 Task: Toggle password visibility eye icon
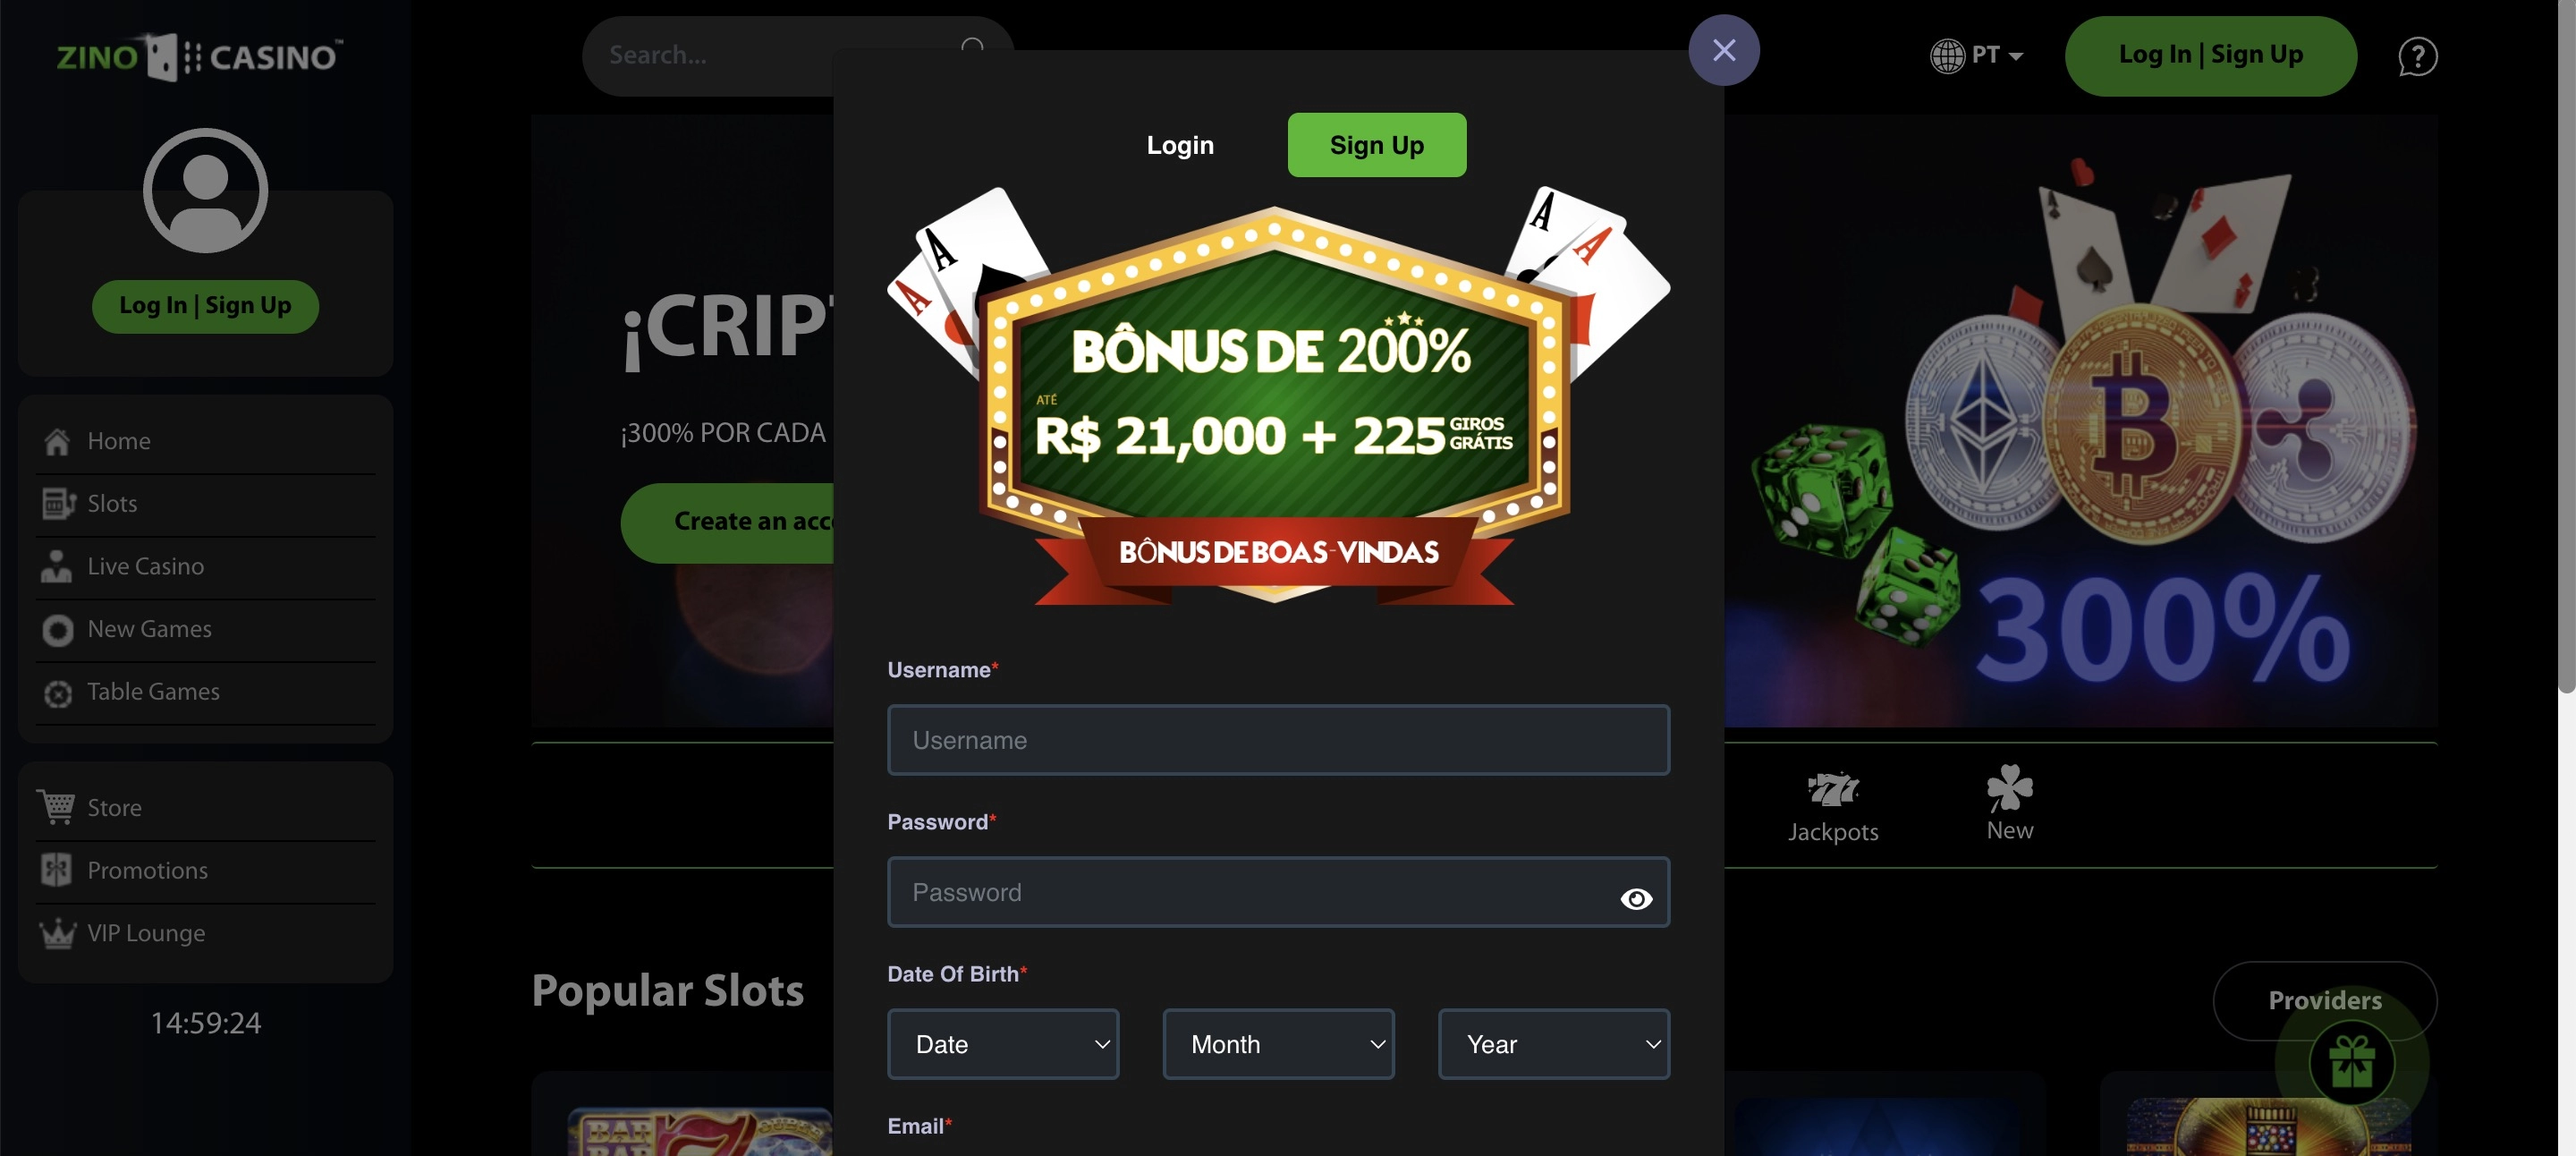[1636, 898]
